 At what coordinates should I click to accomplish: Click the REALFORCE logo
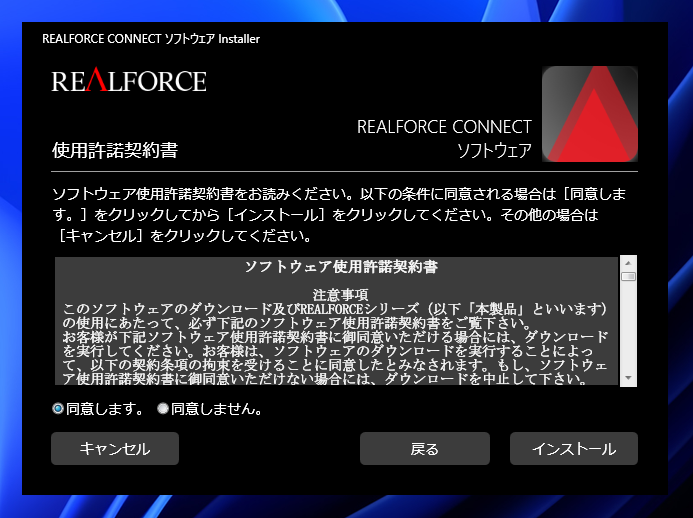pyautogui.click(x=129, y=80)
